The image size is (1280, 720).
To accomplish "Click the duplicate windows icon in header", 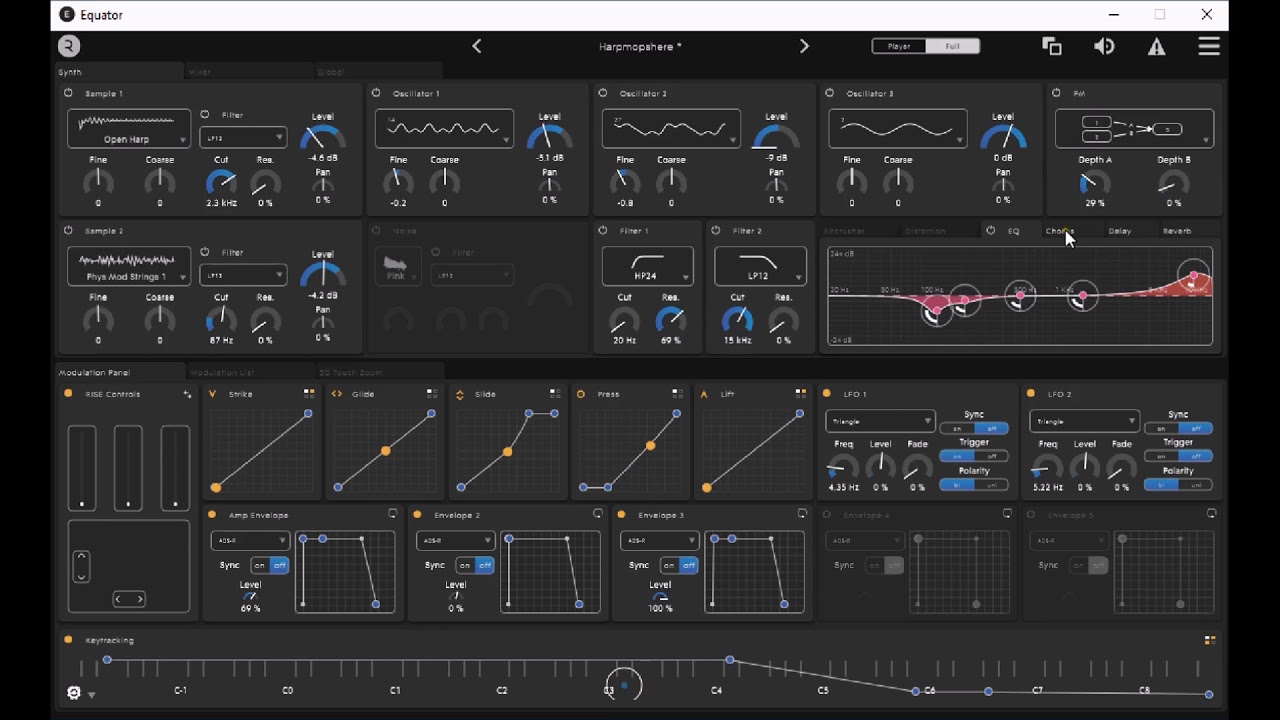I will 1052,46.
